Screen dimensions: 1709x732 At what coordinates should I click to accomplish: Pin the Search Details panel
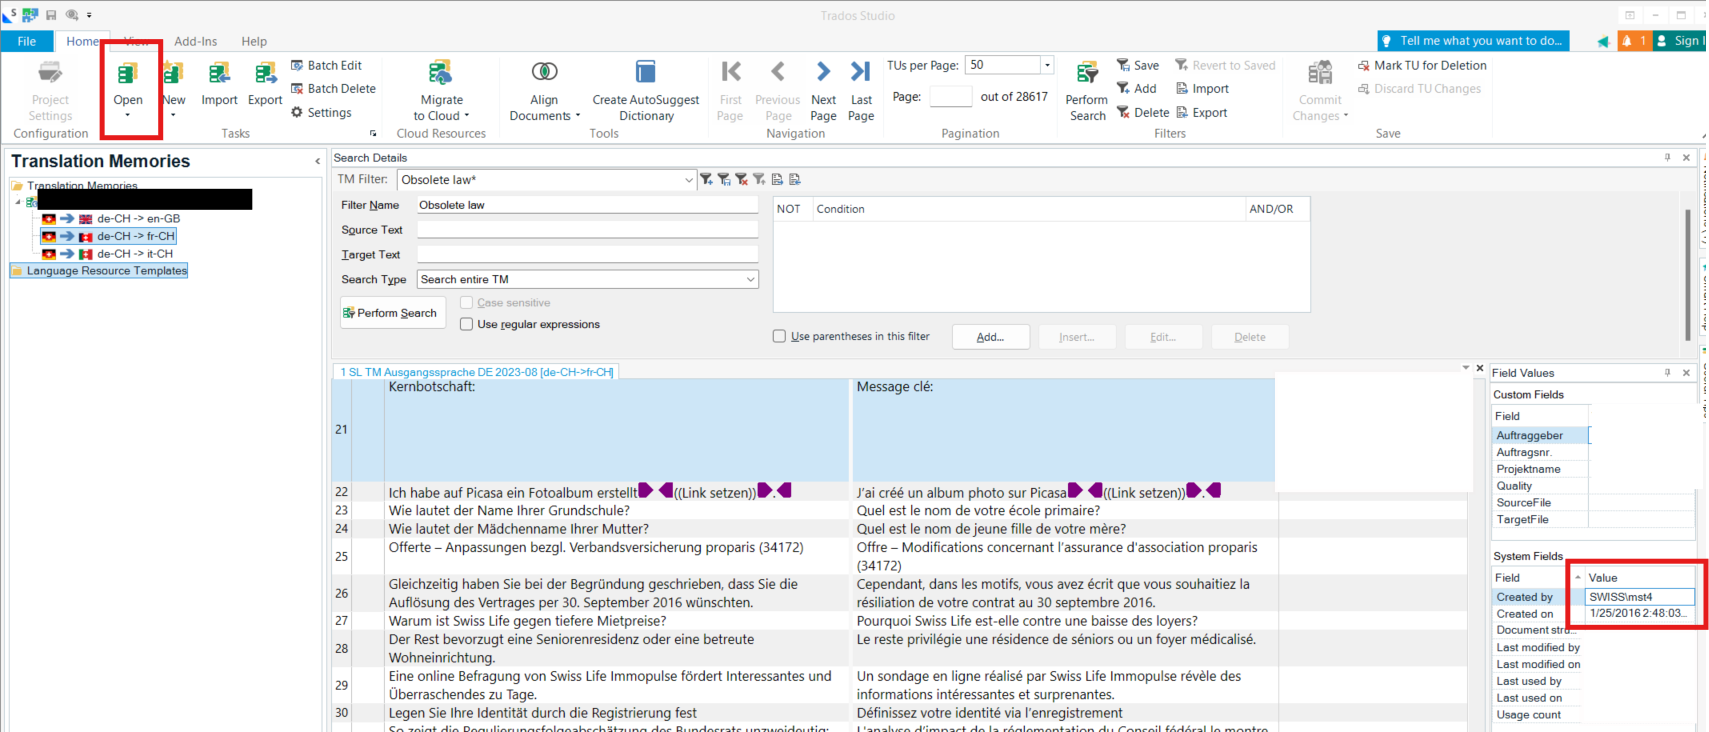[1667, 158]
